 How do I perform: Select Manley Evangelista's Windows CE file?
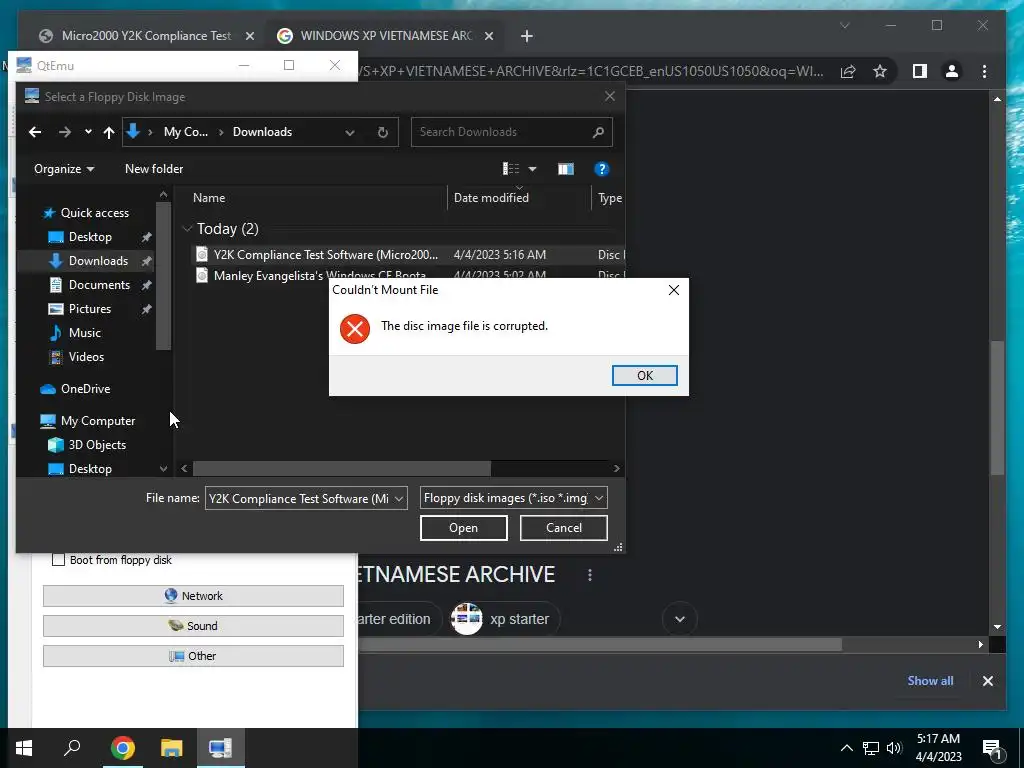point(319,276)
